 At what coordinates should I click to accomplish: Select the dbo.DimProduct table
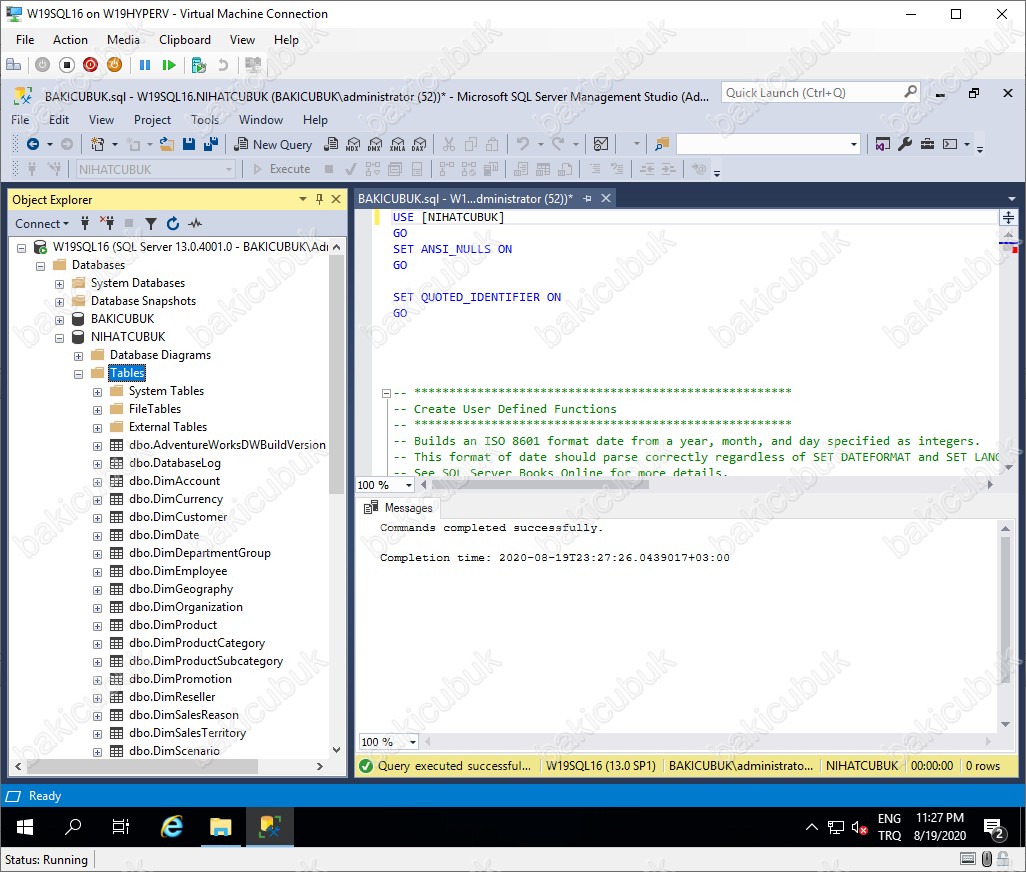[x=173, y=625]
